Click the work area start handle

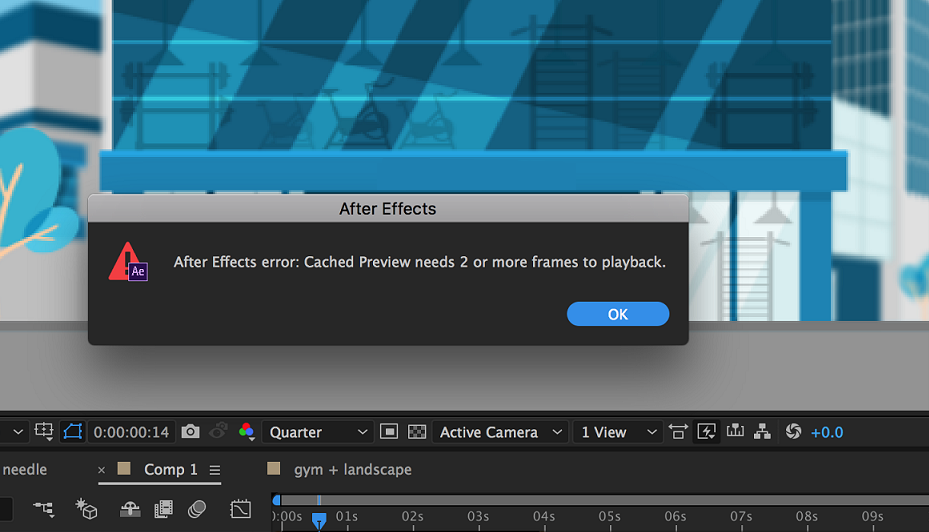[276, 501]
